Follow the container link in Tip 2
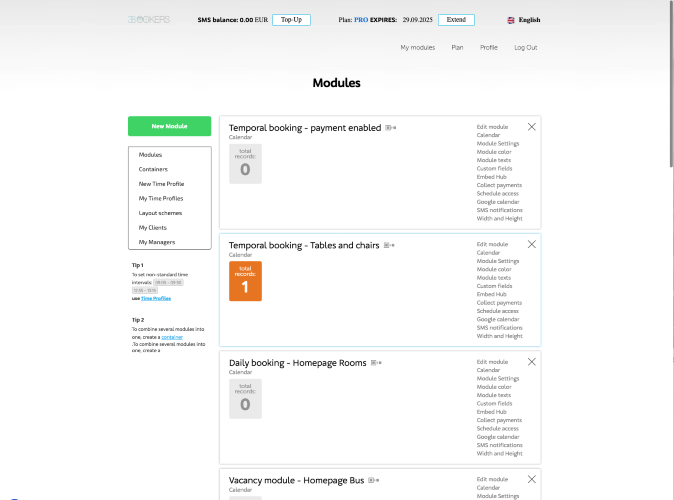This screenshot has width=674, height=500. 172,337
